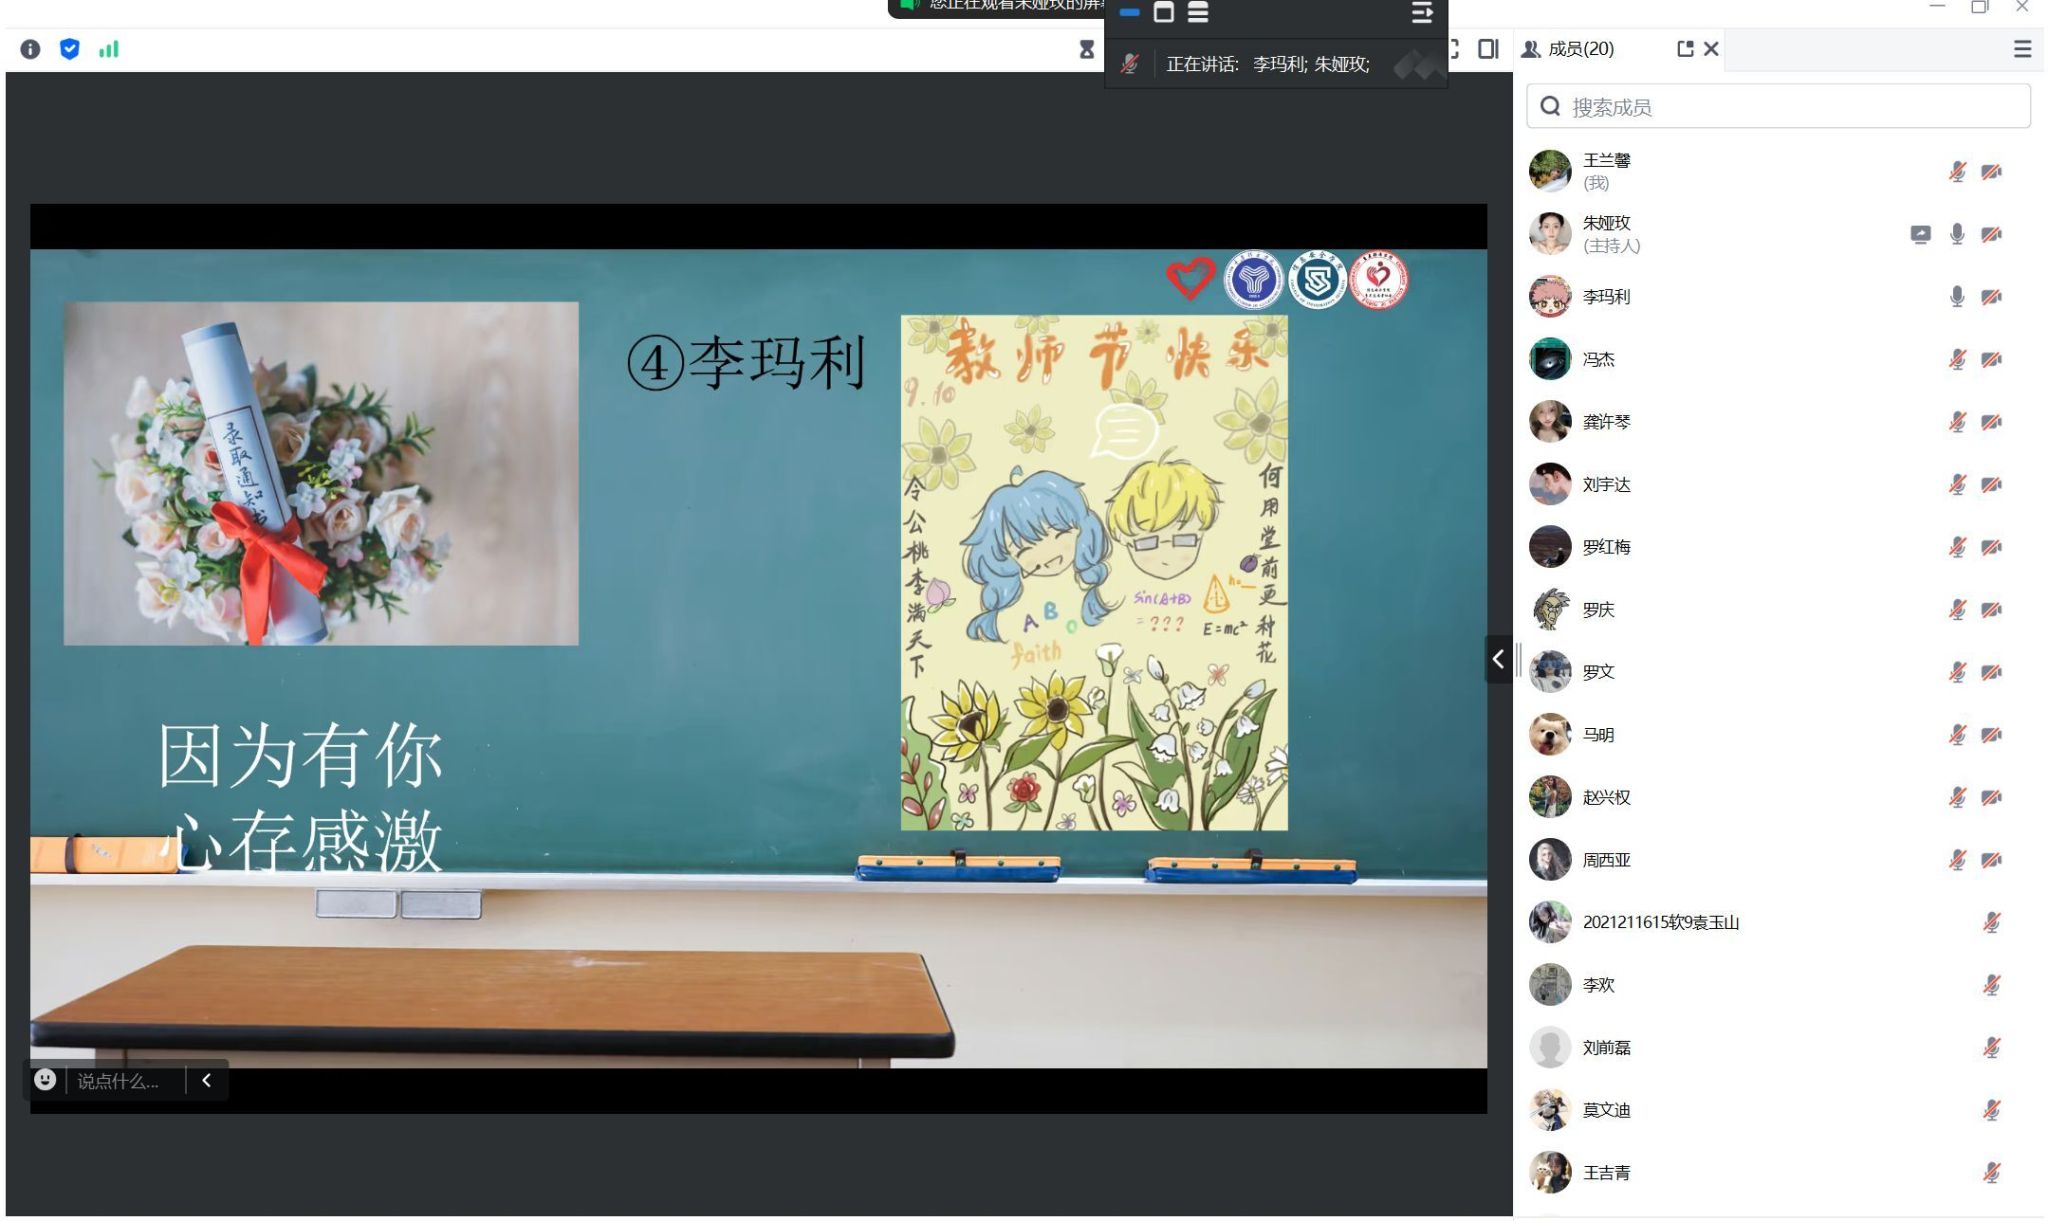
Task: Collapse the members sidebar with arrow handle
Action: [1497, 659]
